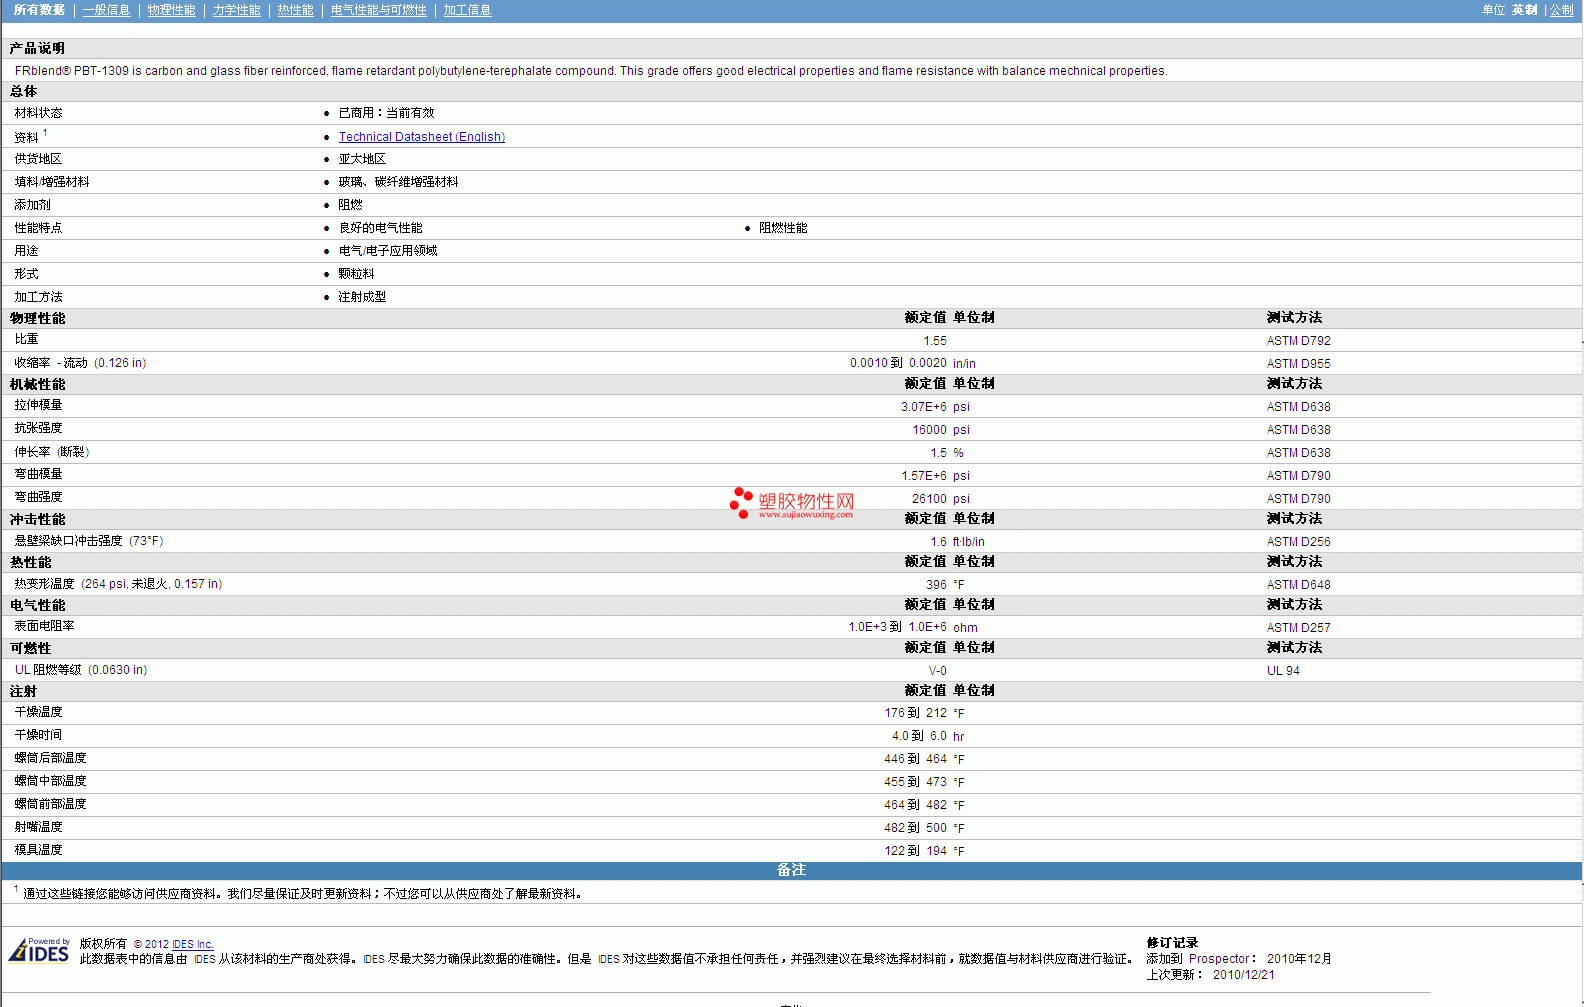This screenshot has height=1007, width=1584.
Task: Open the Technical Datasheet (English) link
Action: [421, 137]
